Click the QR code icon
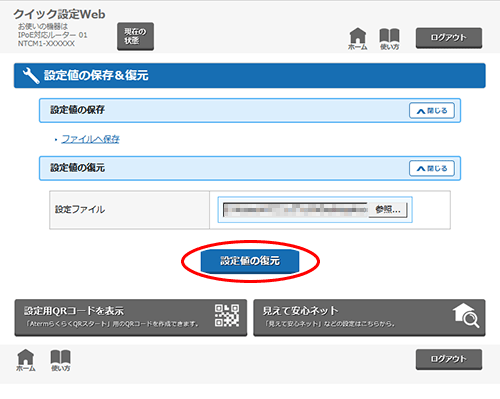 tap(227, 315)
